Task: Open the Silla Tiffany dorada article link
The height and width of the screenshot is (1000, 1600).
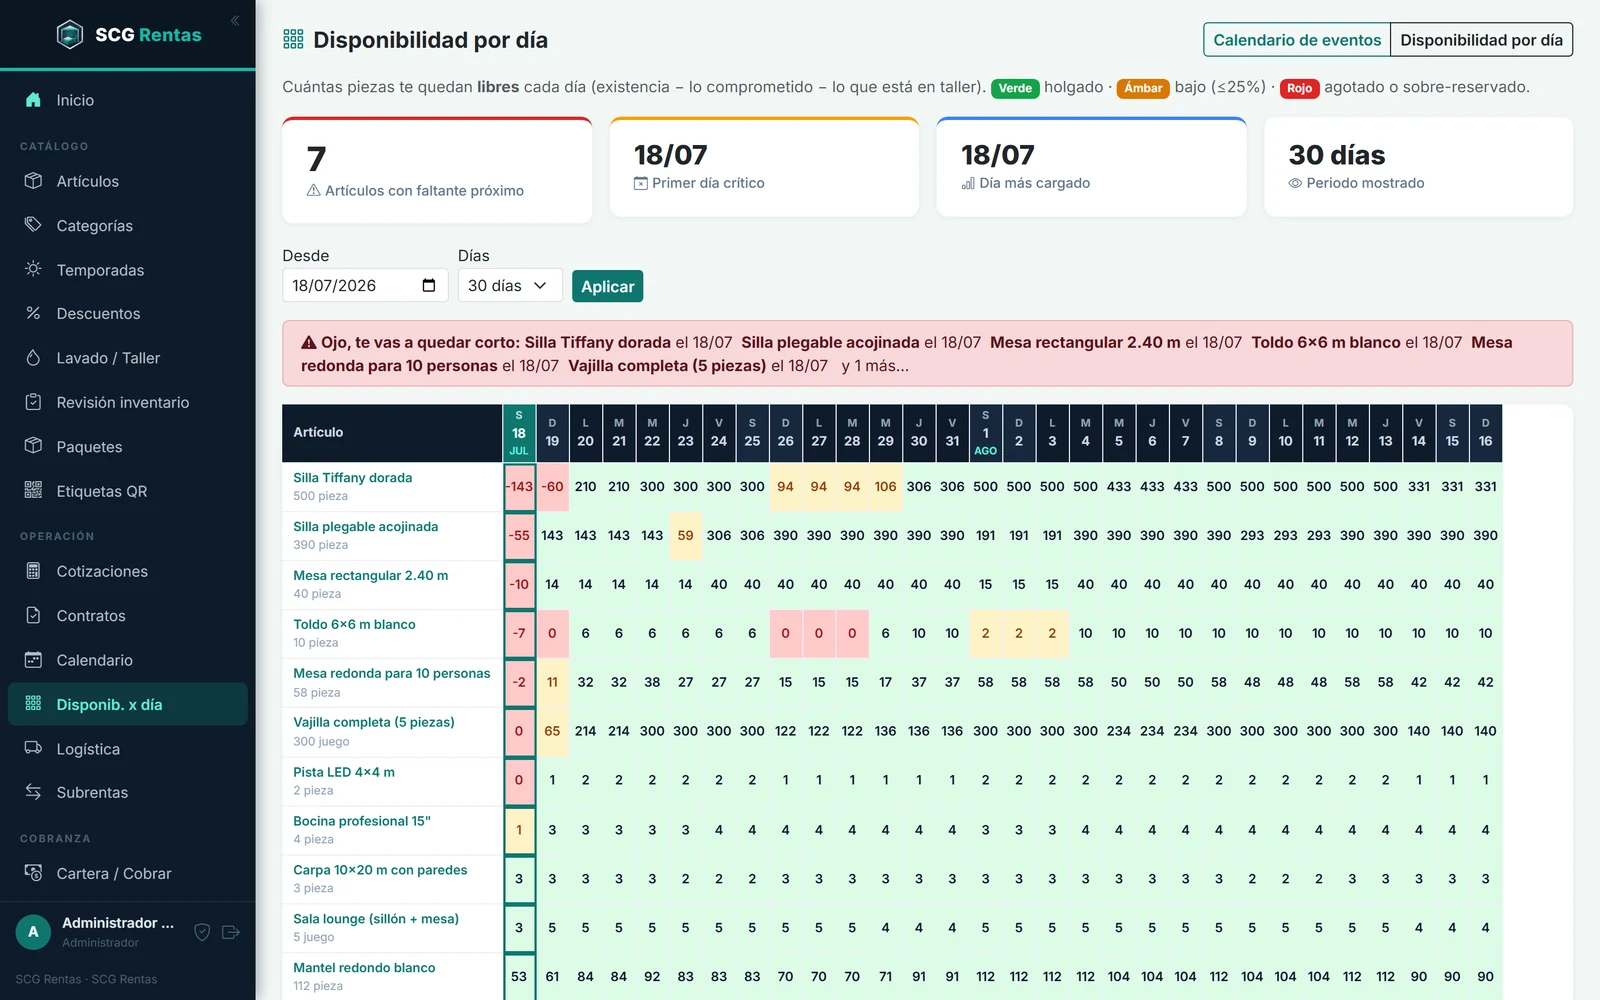Action: [x=352, y=478]
